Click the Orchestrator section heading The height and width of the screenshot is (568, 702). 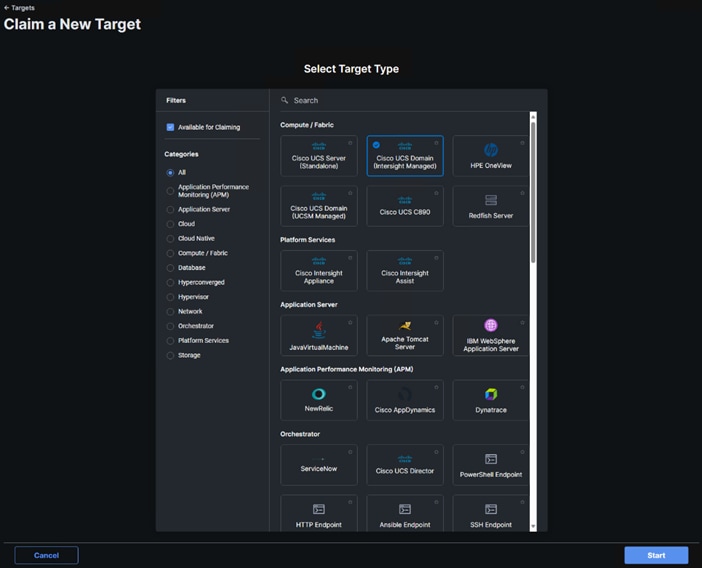[x=300, y=434]
